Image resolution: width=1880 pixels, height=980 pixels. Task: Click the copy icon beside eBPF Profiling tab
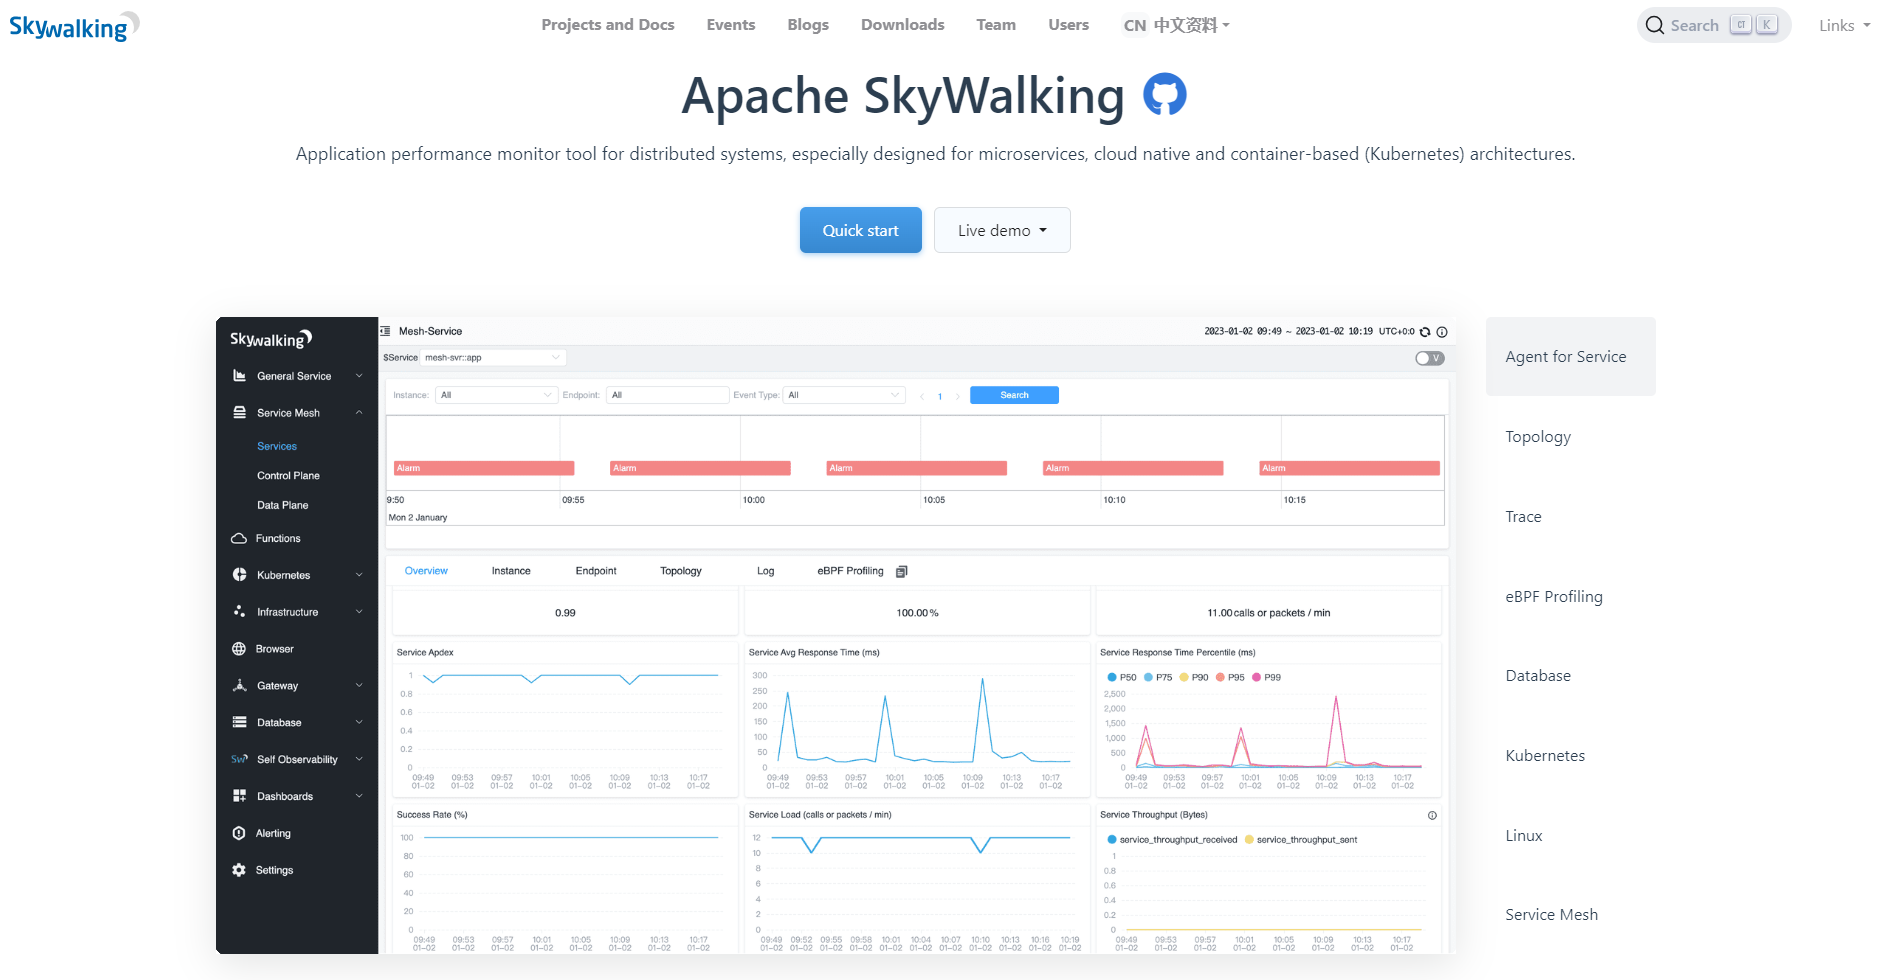coord(901,571)
